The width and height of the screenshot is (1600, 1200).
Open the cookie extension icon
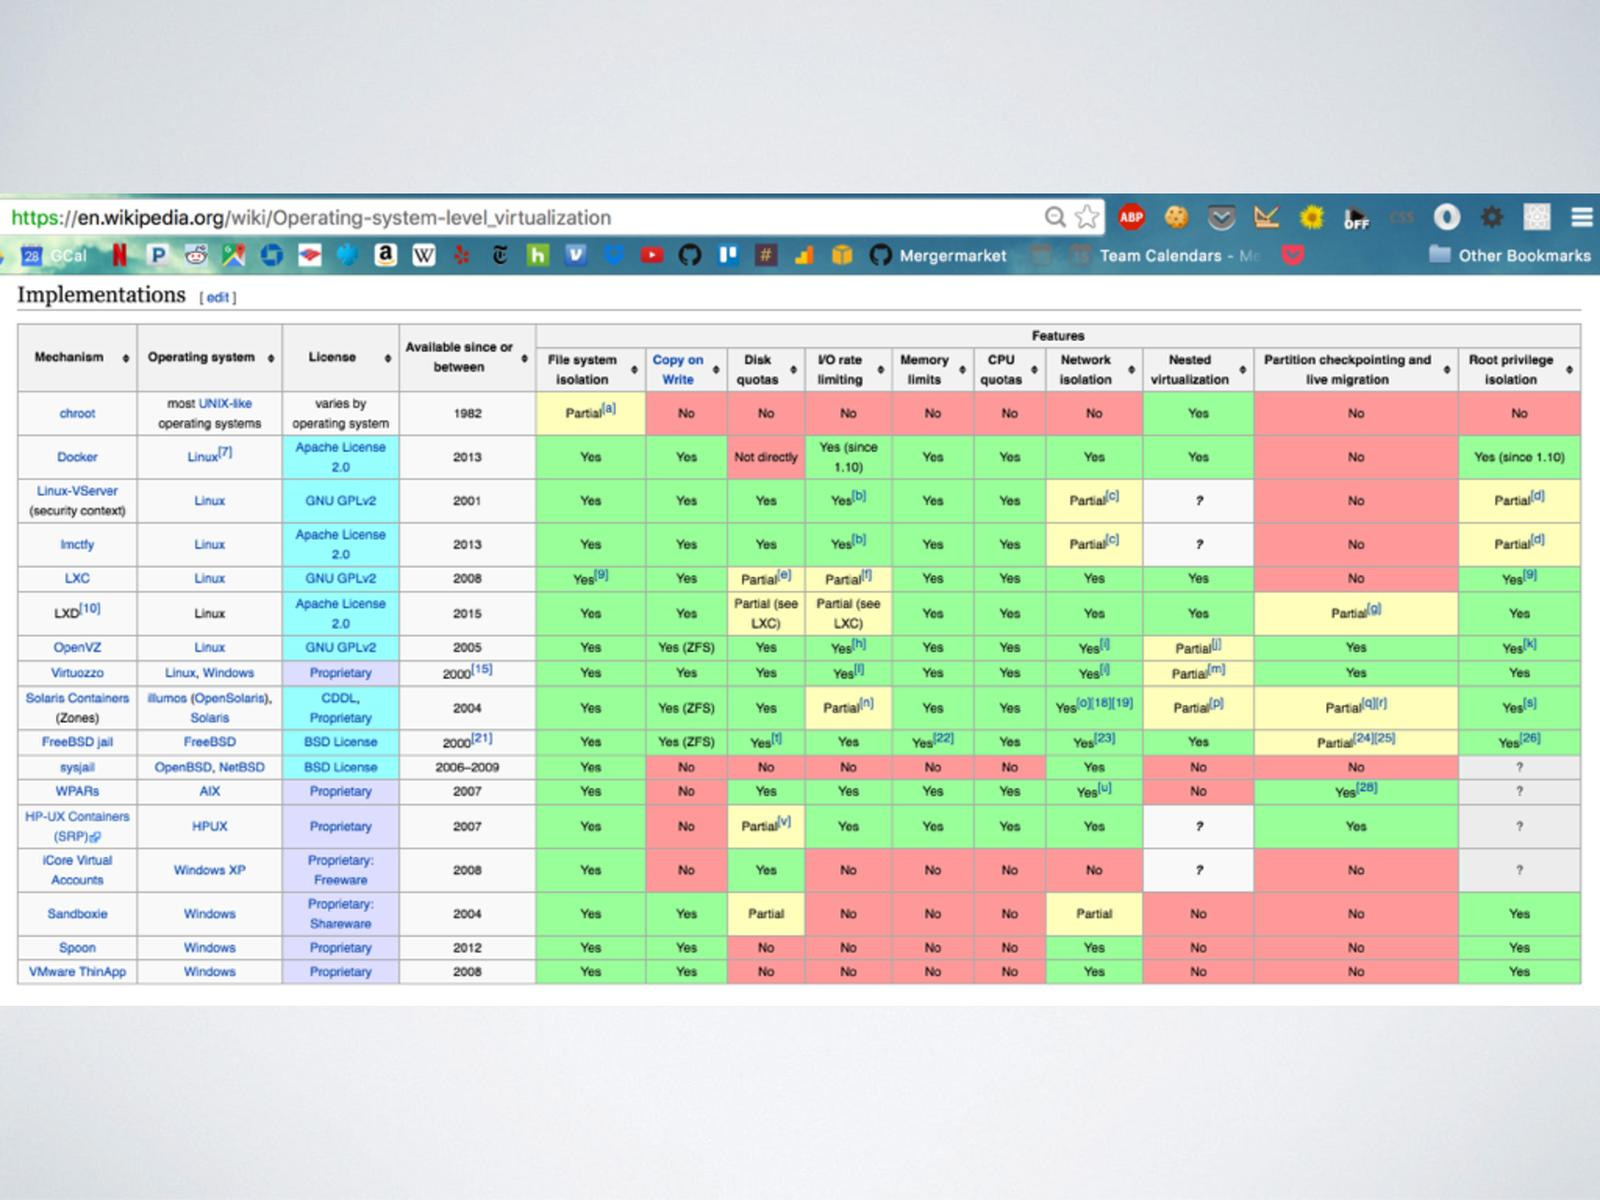coord(1176,217)
